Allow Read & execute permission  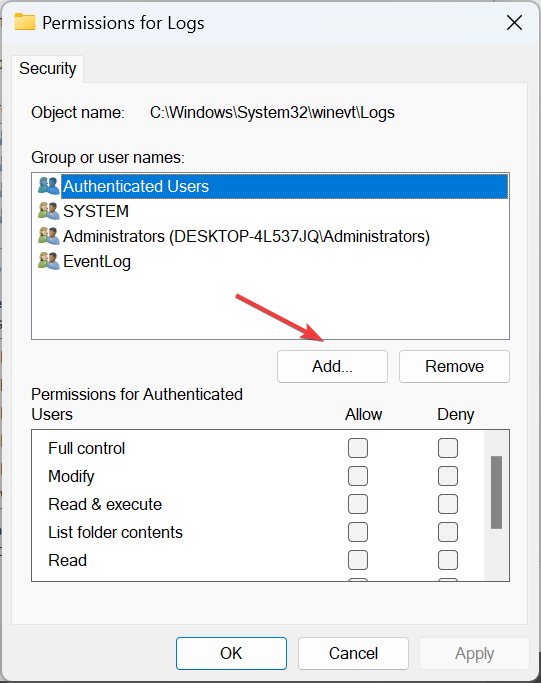[358, 504]
